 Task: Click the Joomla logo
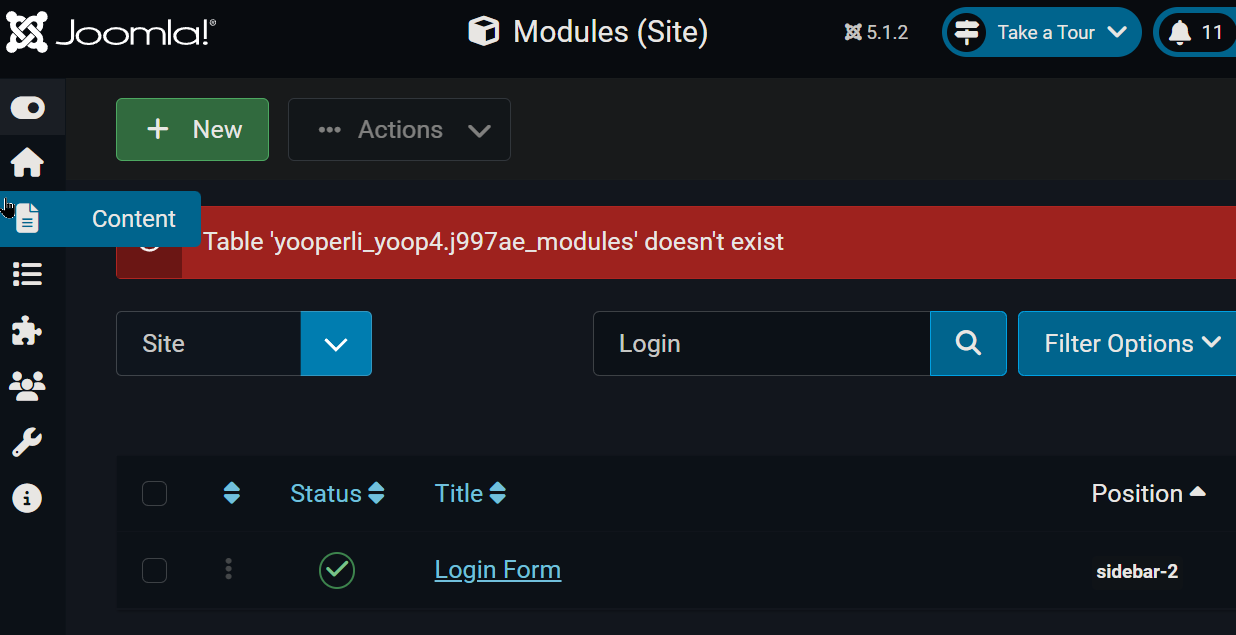[x=111, y=32]
